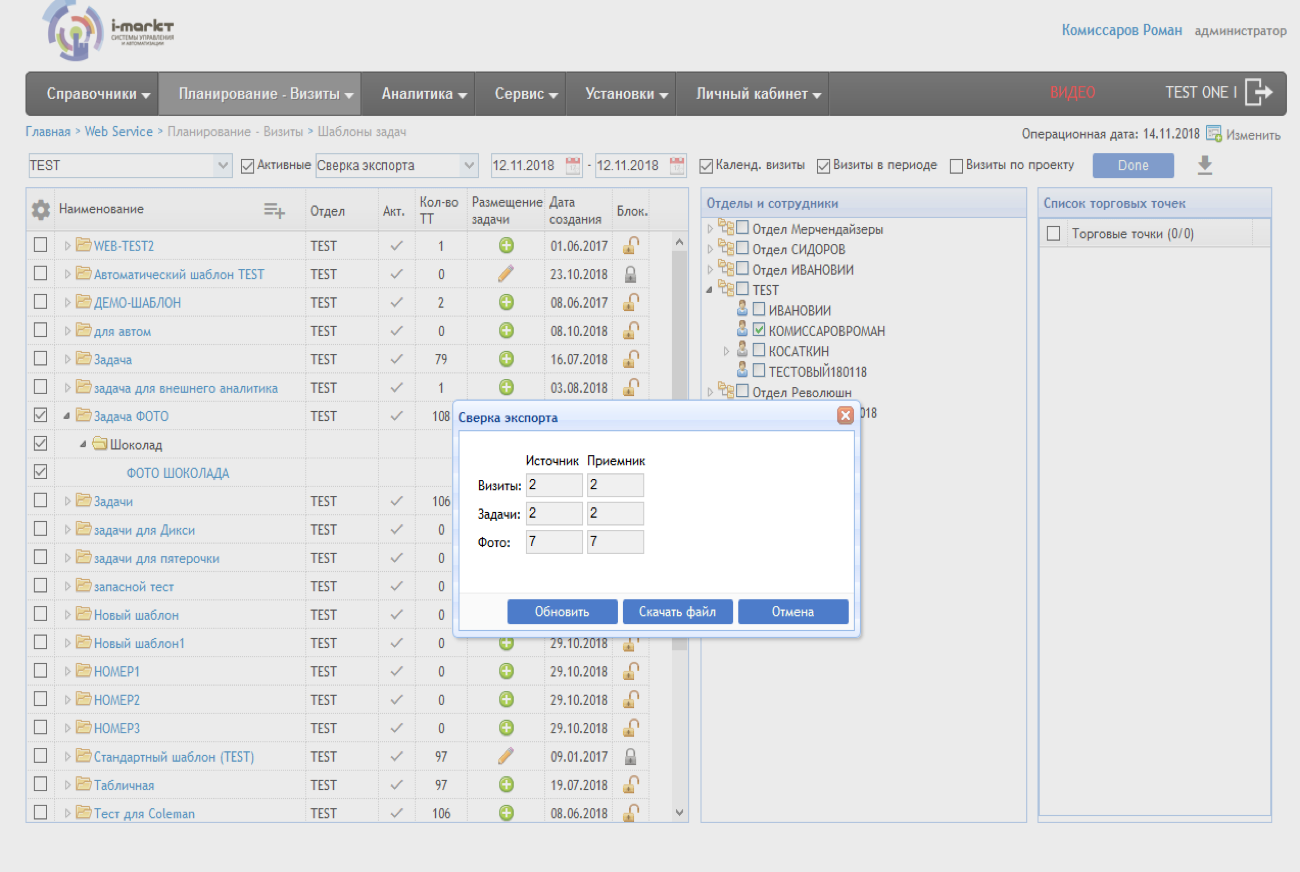This screenshot has height=872, width=1300.
Task: Enable the Визиты по проекту checkbox
Action: click(956, 166)
